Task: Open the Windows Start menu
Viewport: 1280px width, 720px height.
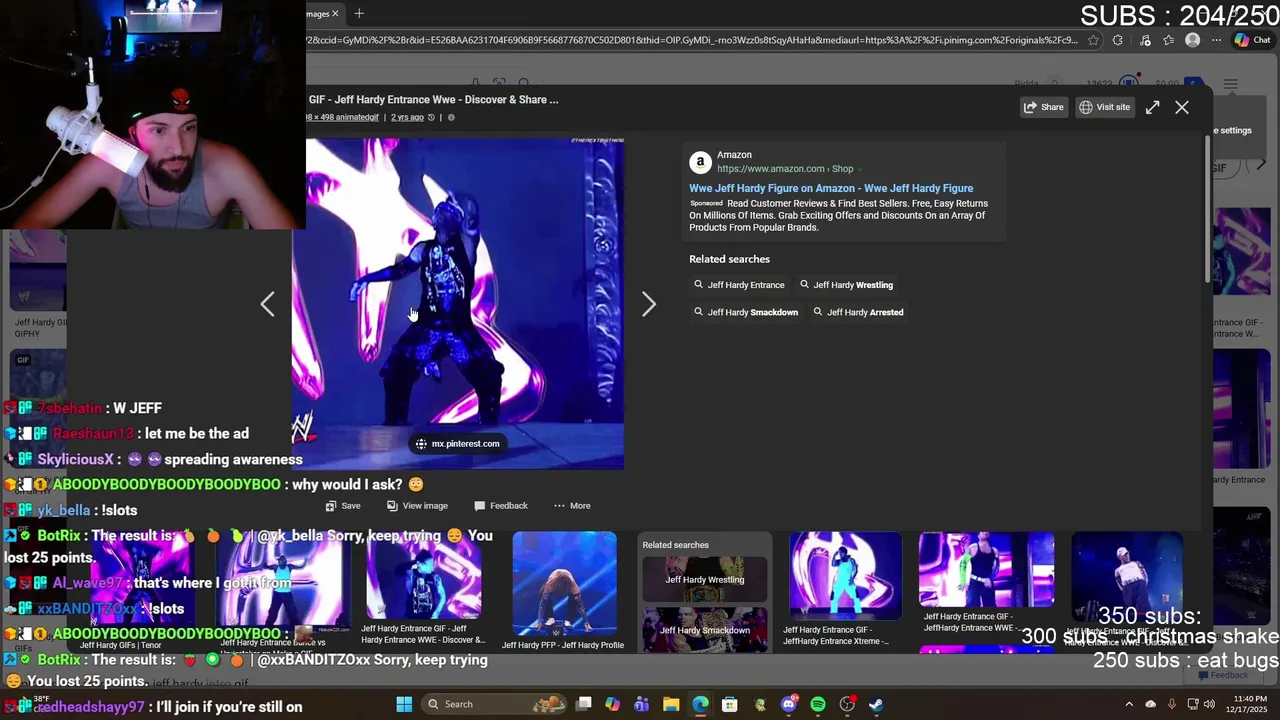Action: tap(404, 704)
